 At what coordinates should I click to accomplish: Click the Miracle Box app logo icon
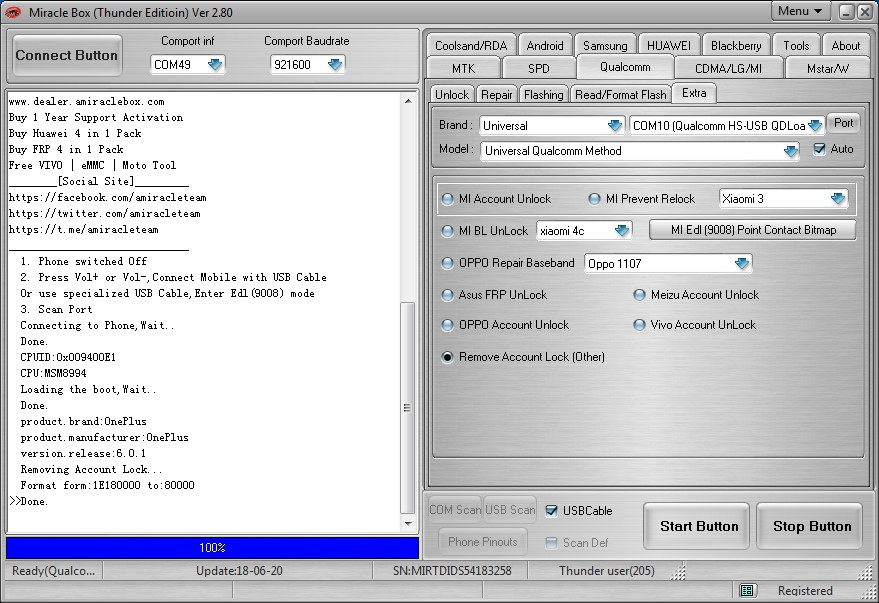click(x=13, y=12)
